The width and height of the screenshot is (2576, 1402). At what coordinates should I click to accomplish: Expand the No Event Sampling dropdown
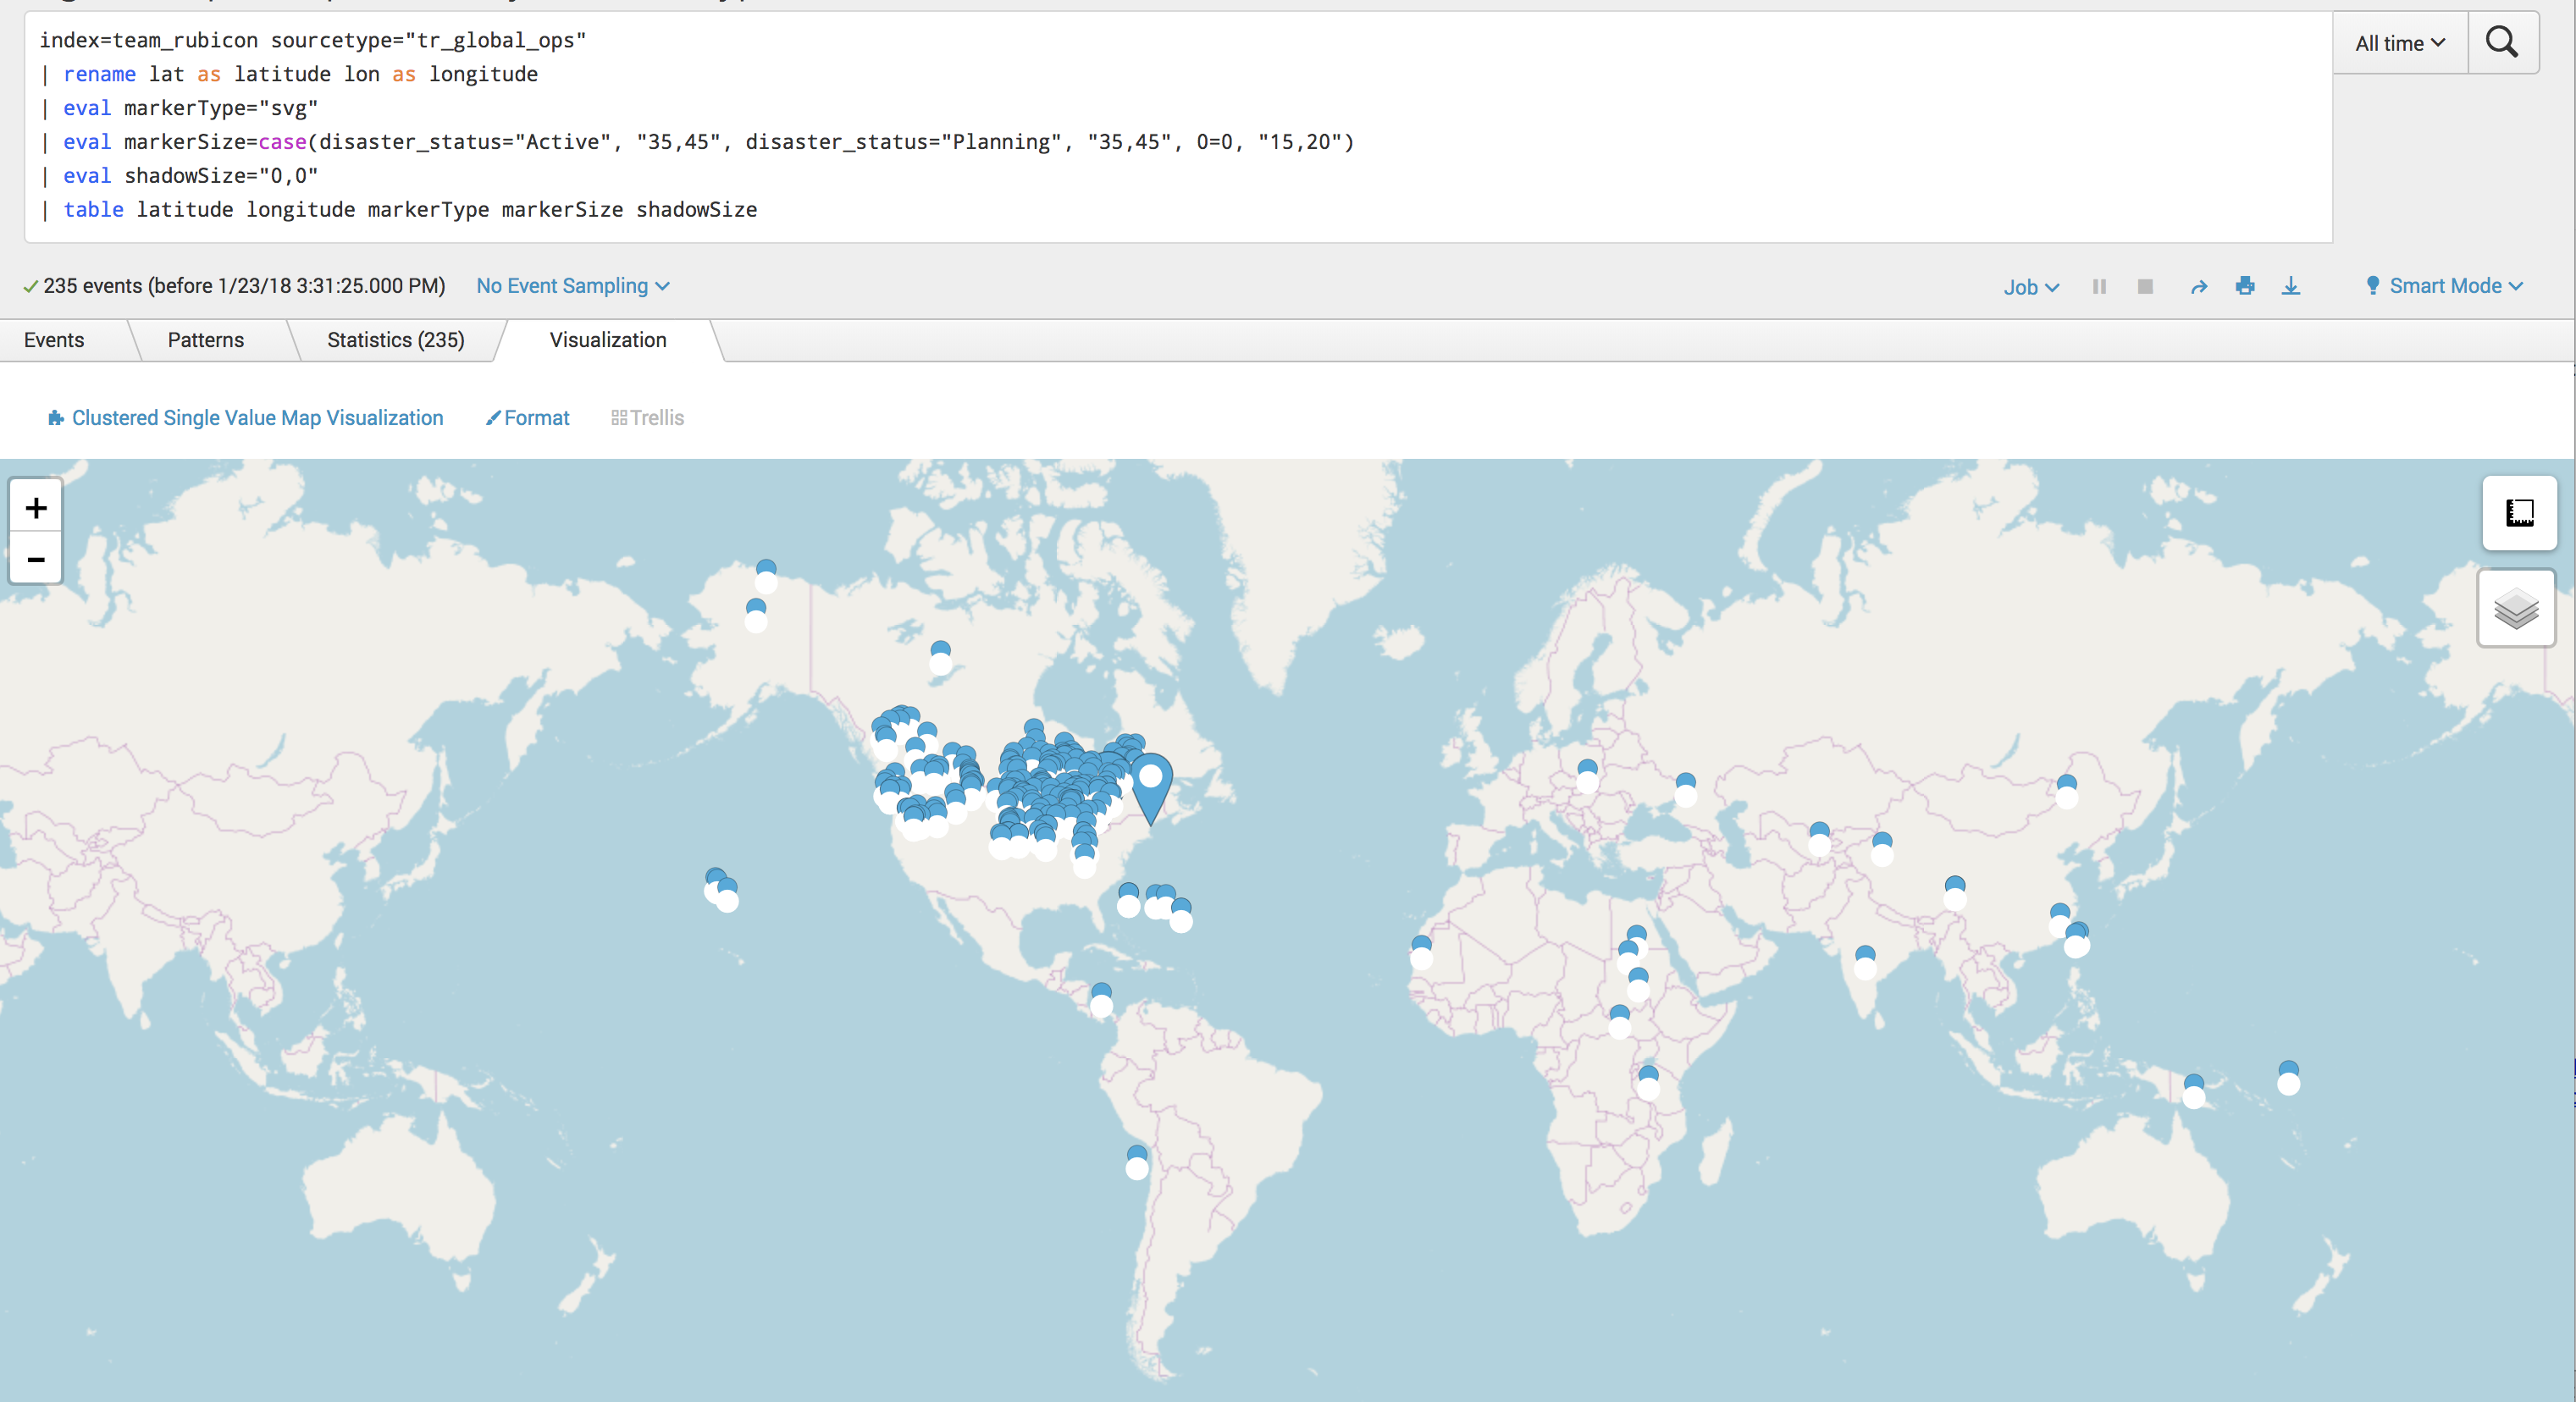tap(572, 286)
